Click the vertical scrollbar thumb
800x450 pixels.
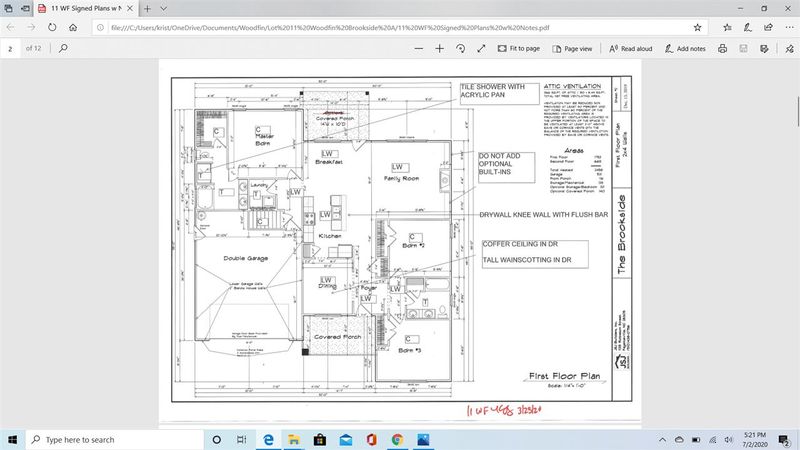click(x=797, y=111)
